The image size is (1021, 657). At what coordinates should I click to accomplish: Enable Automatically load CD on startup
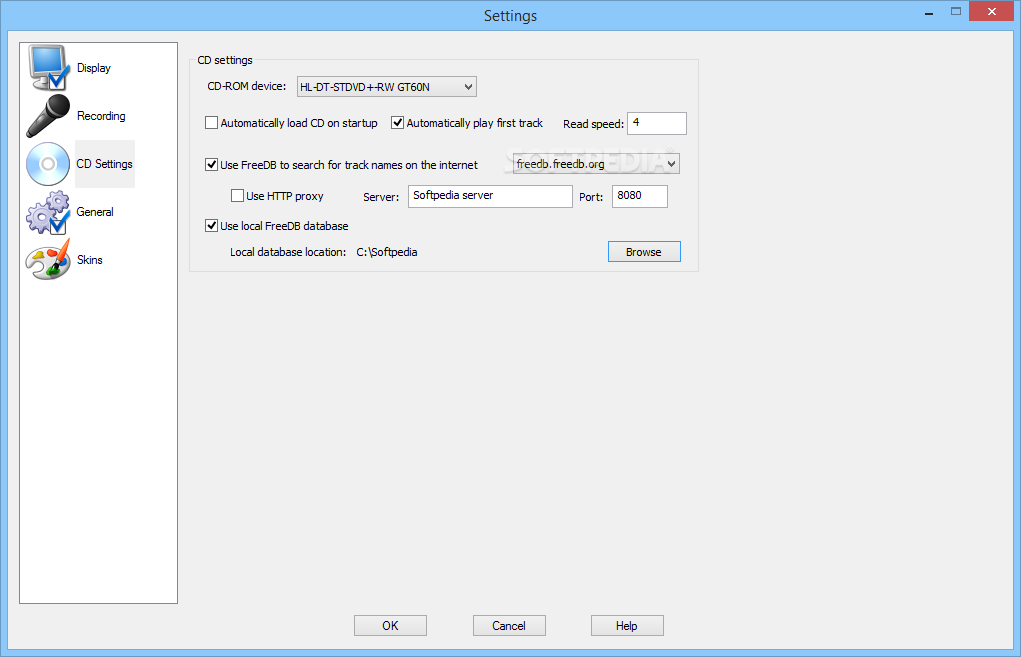212,122
